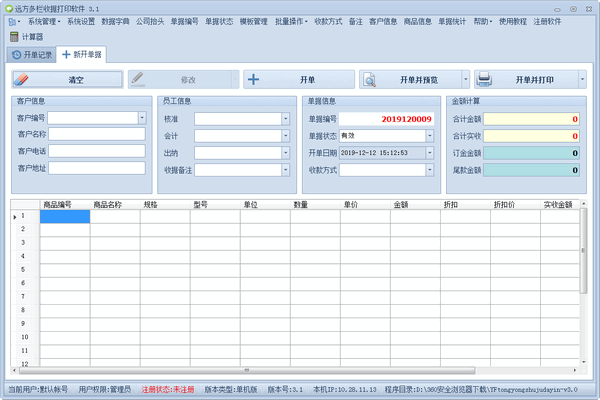This screenshot has height=400, width=600.
Task: Open the 公司抬头 menu item
Action: (150, 21)
